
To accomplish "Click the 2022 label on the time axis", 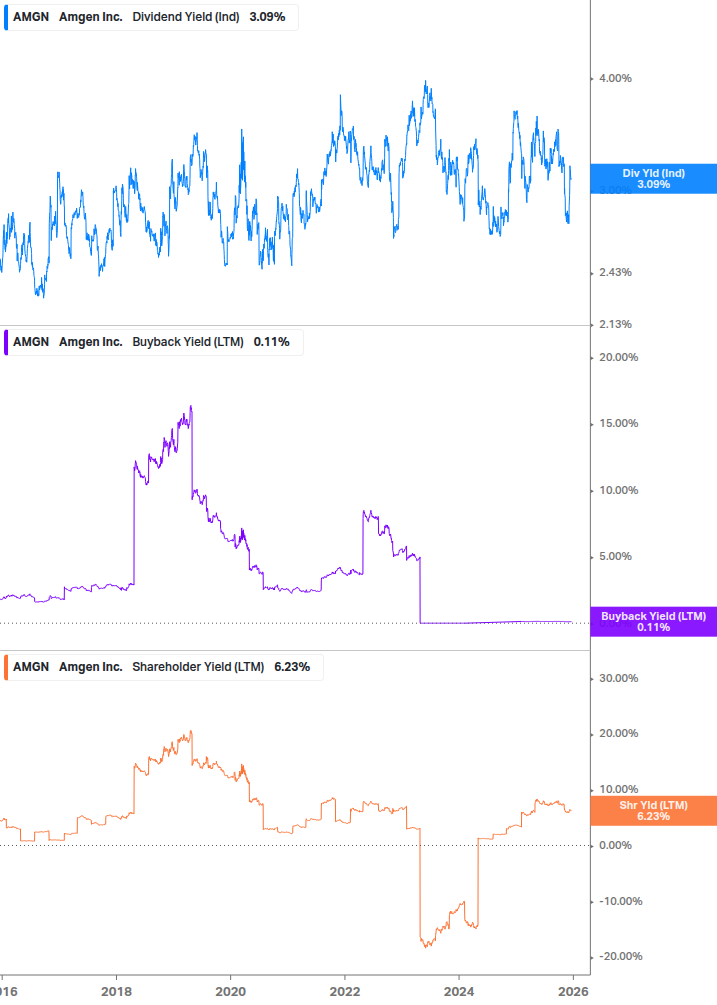I will click(345, 992).
